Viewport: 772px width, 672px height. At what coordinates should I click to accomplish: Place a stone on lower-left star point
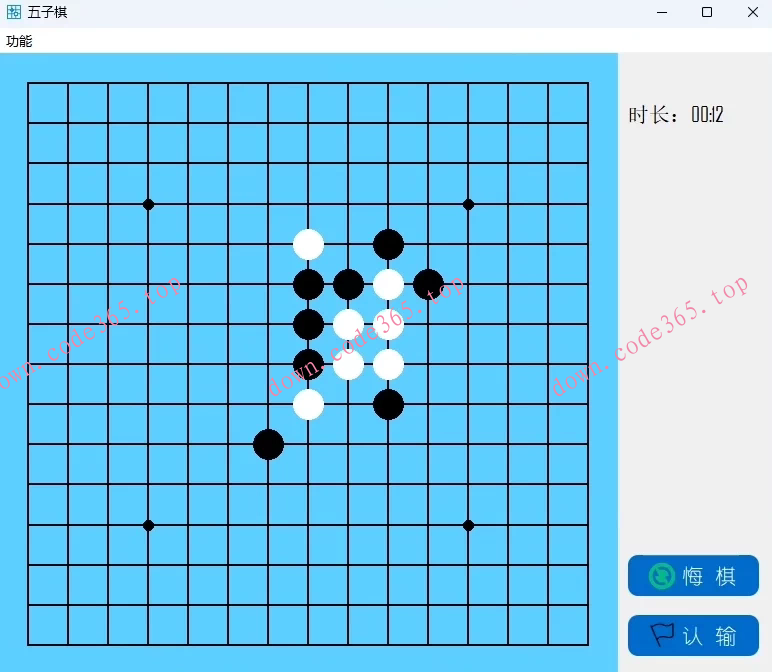point(148,525)
